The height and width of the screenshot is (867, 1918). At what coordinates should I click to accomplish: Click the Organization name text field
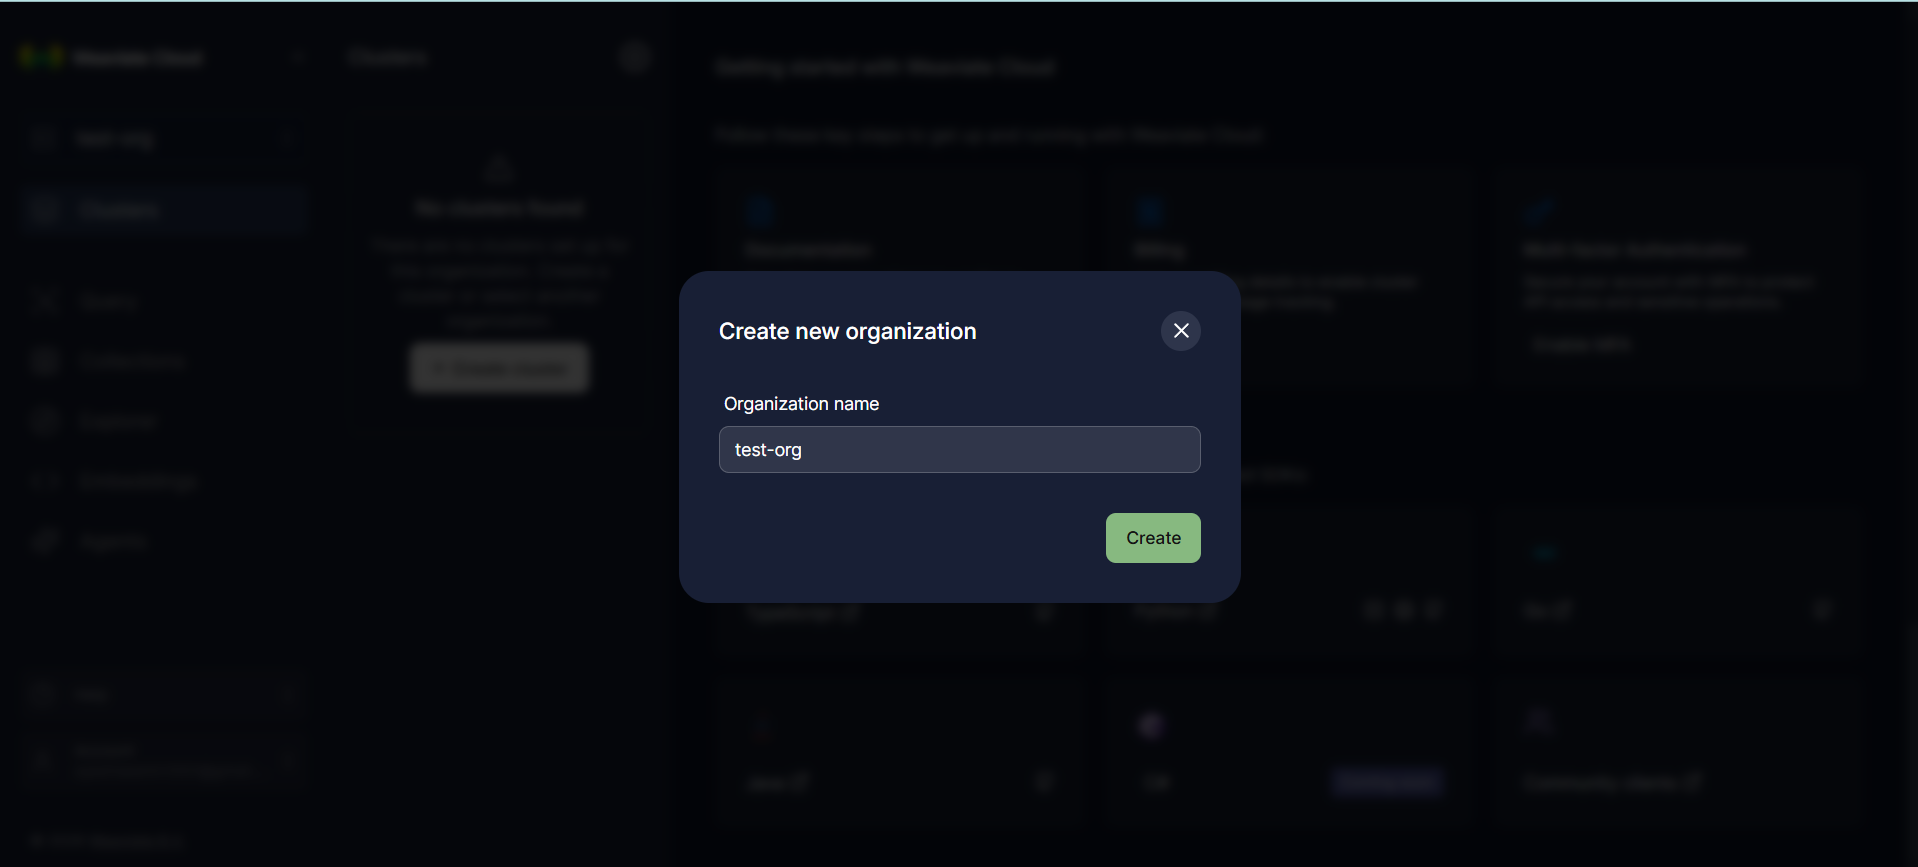coord(959,450)
